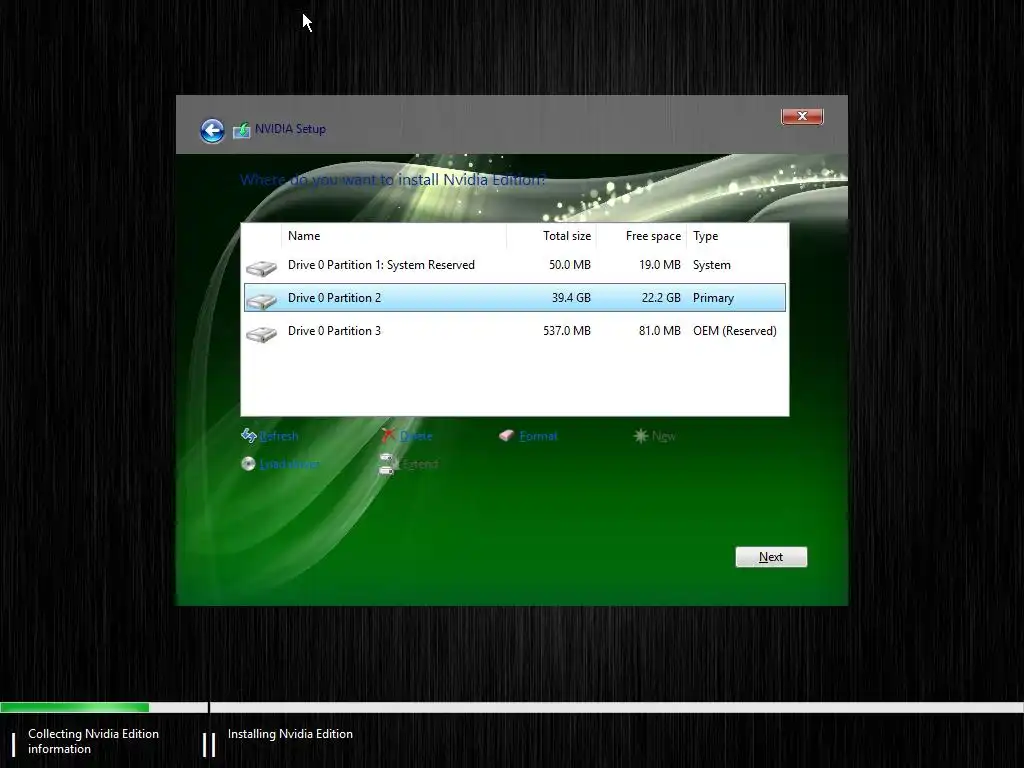Click the disc Load driver icon
Screen dimensions: 1024x768
tap(248, 464)
